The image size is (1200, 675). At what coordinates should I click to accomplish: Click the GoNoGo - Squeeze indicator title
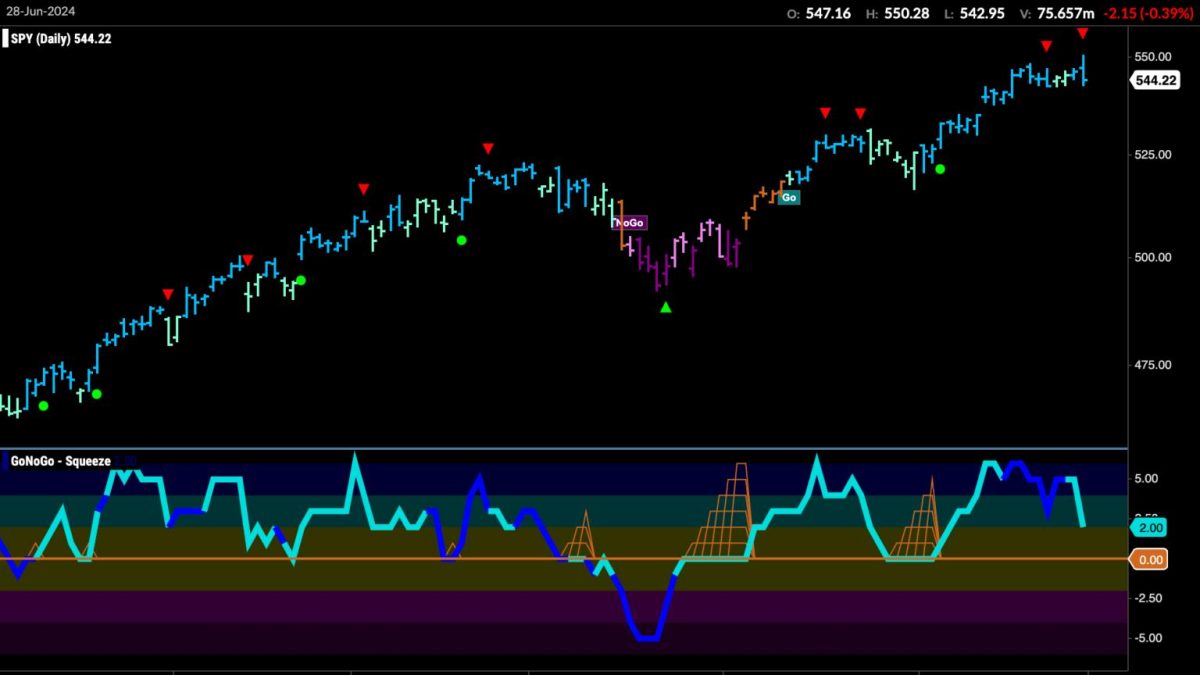point(60,462)
